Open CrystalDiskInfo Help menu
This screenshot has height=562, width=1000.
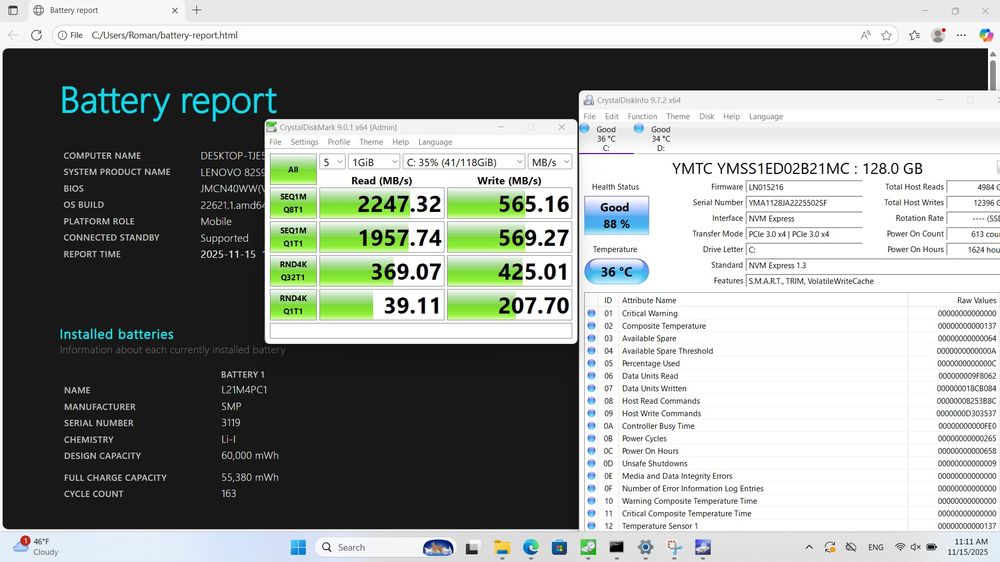coord(732,117)
